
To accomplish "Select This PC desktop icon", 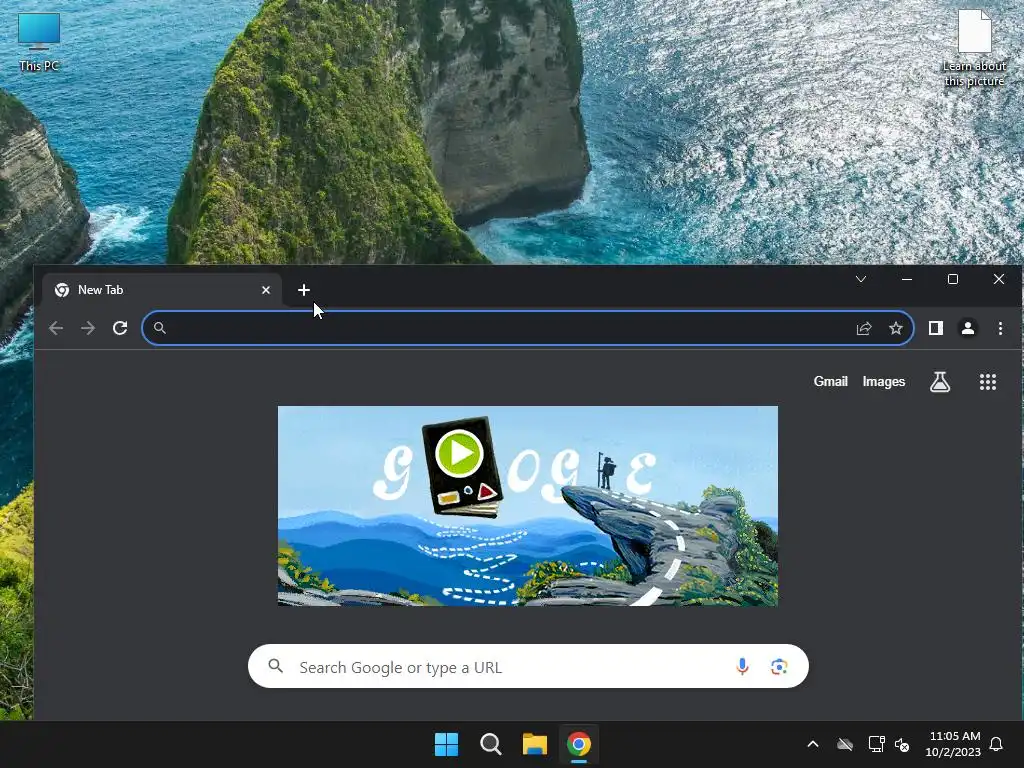I will click(x=39, y=41).
